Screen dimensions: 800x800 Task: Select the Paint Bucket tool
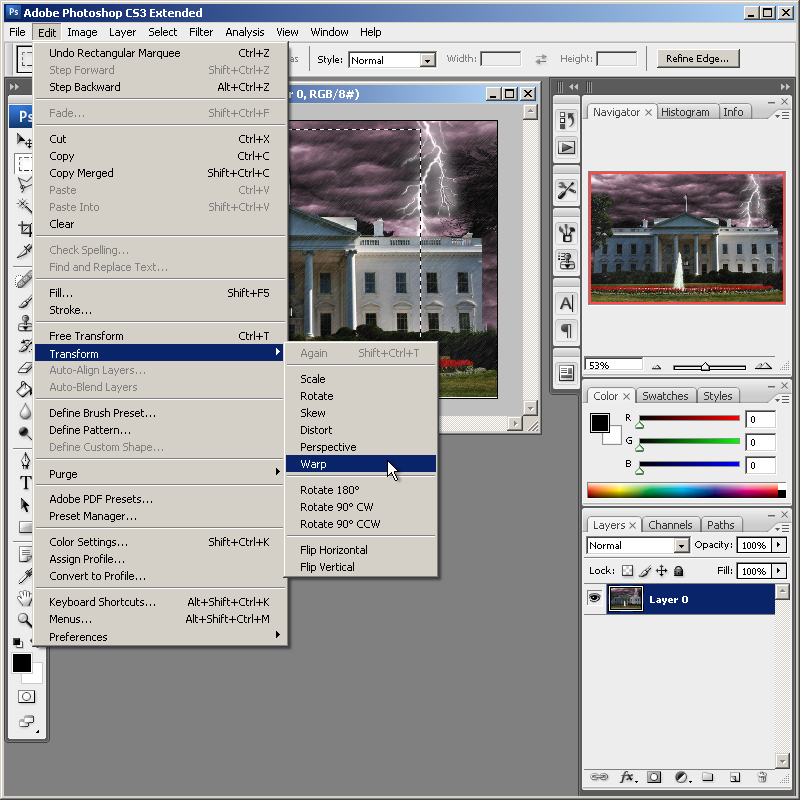pyautogui.click(x=24, y=389)
